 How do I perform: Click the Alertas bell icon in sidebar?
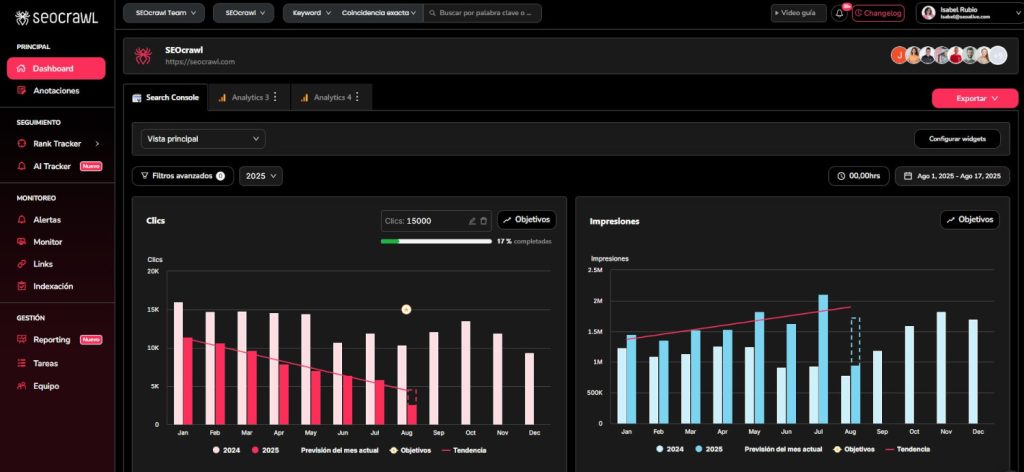pos(22,220)
